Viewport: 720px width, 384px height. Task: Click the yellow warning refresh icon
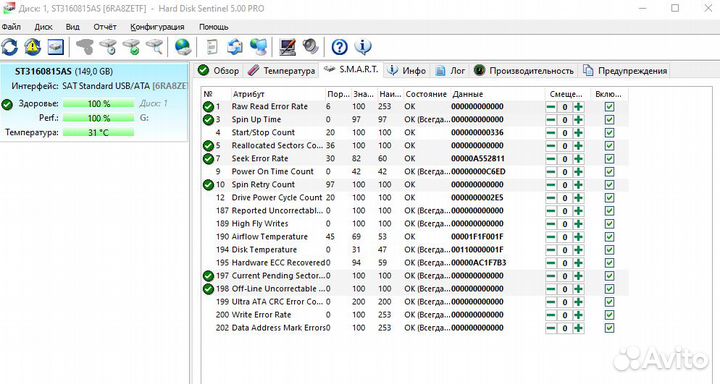[33, 47]
